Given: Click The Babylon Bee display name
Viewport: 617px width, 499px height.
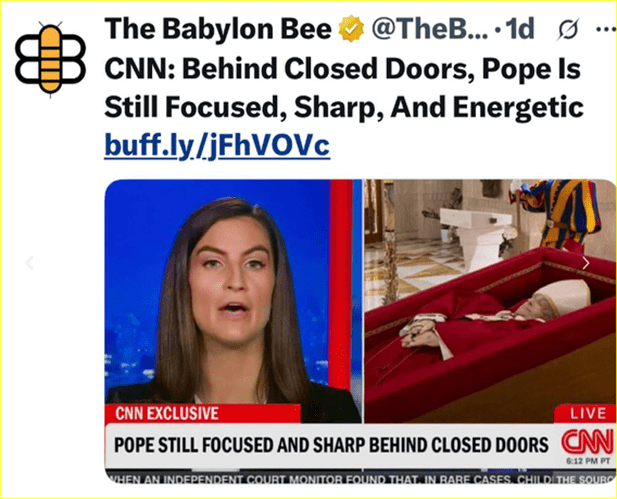Looking at the screenshot, I should tap(218, 29).
